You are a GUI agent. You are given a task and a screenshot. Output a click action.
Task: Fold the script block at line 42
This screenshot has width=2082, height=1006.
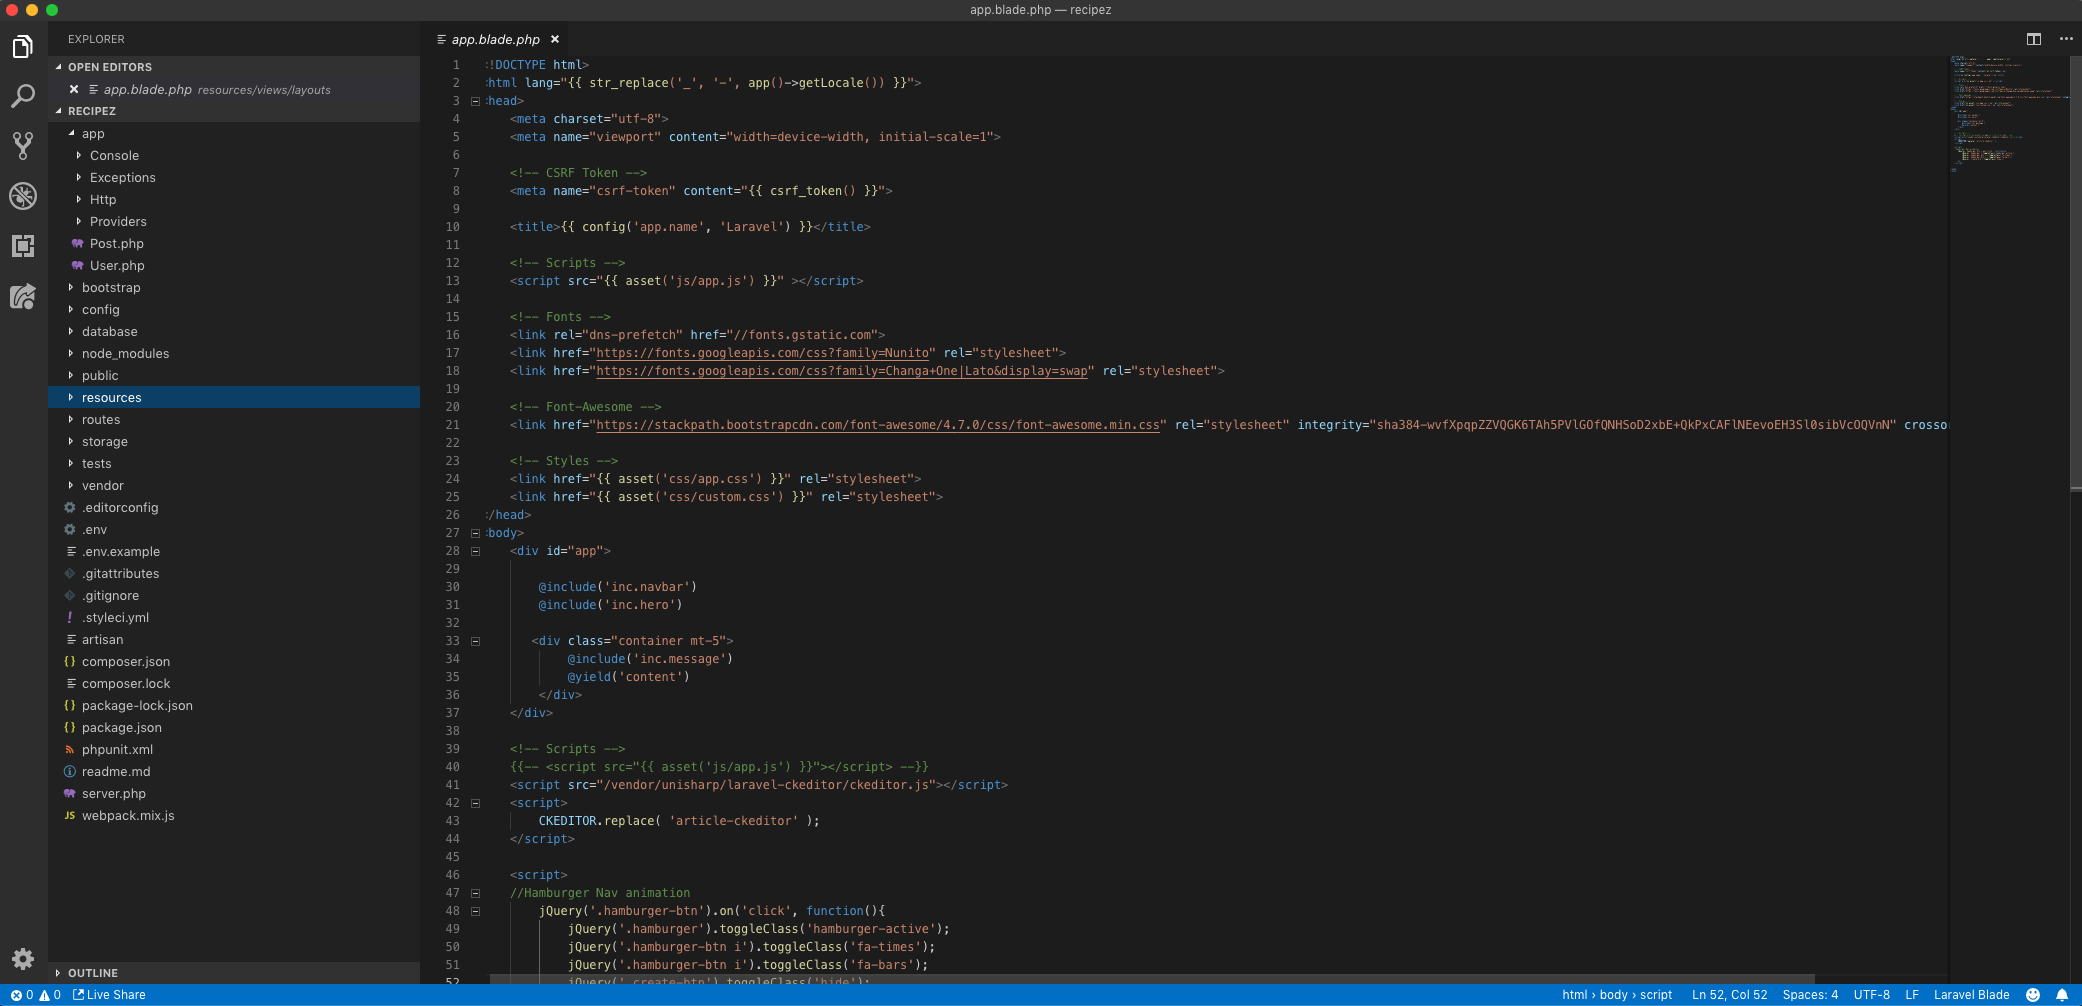476,803
